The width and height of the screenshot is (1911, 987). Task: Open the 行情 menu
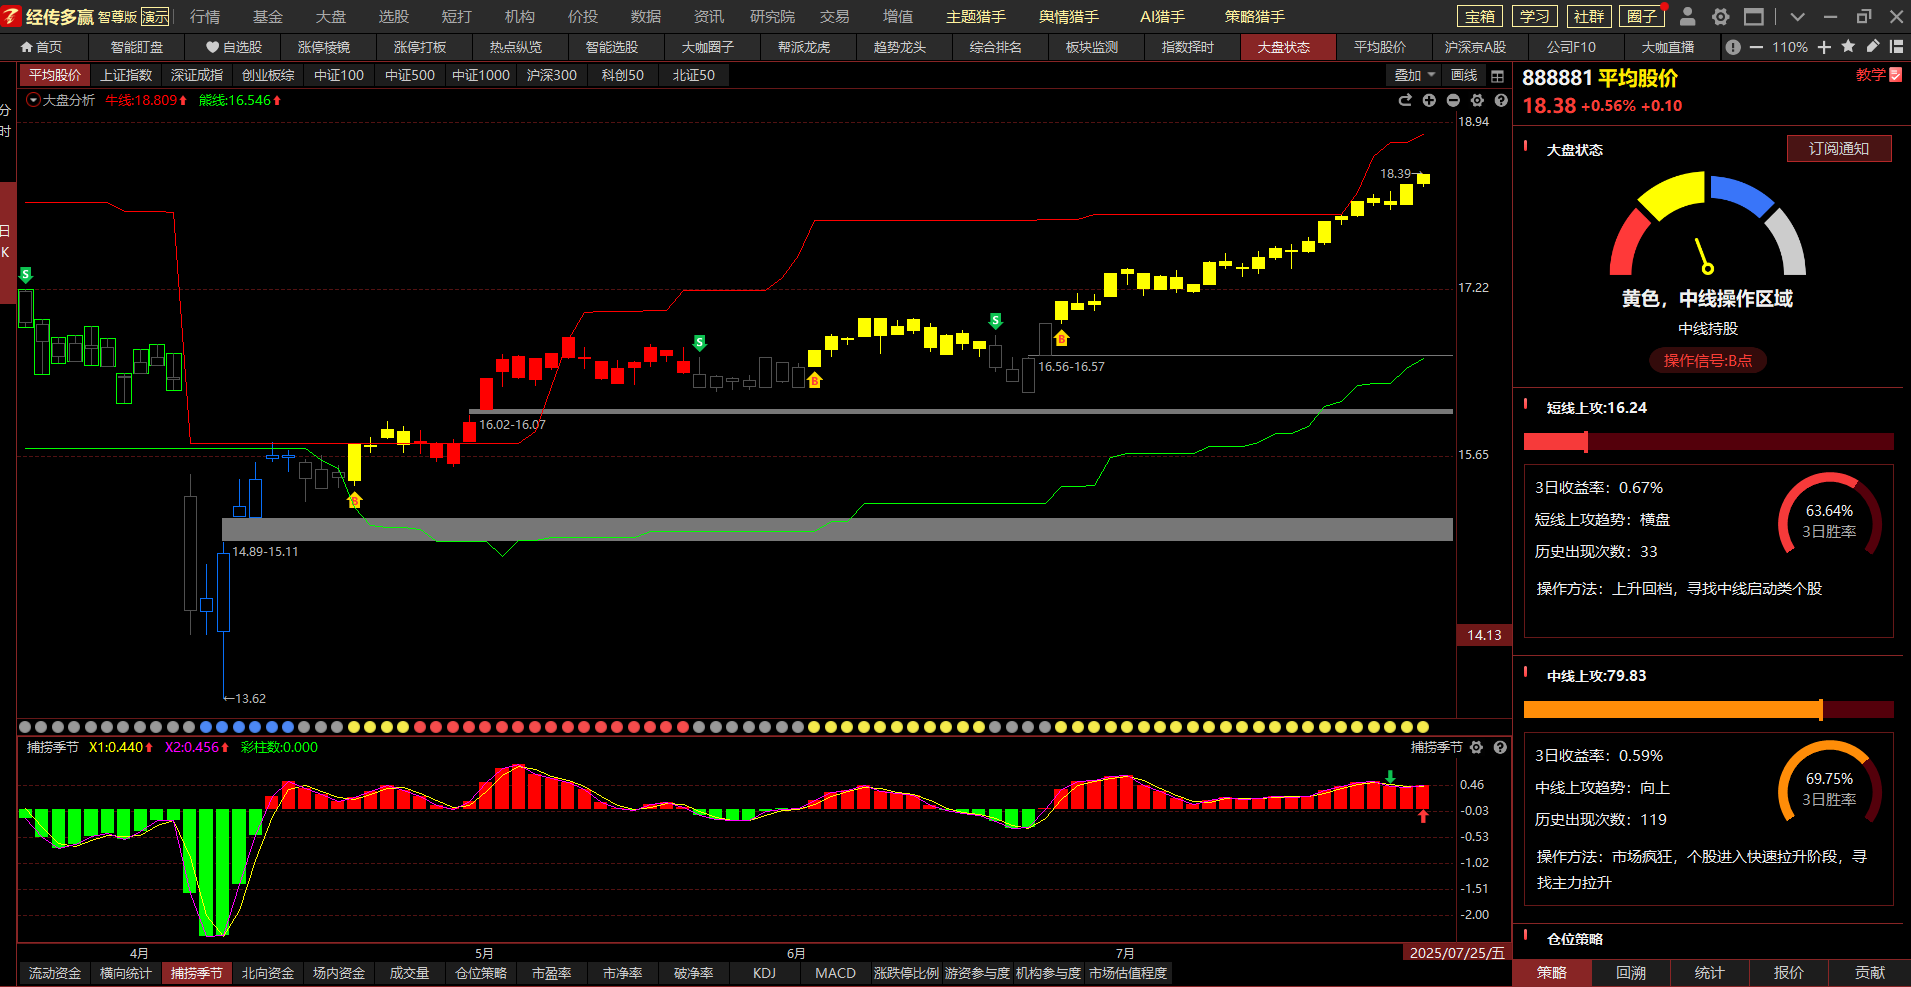(x=205, y=17)
